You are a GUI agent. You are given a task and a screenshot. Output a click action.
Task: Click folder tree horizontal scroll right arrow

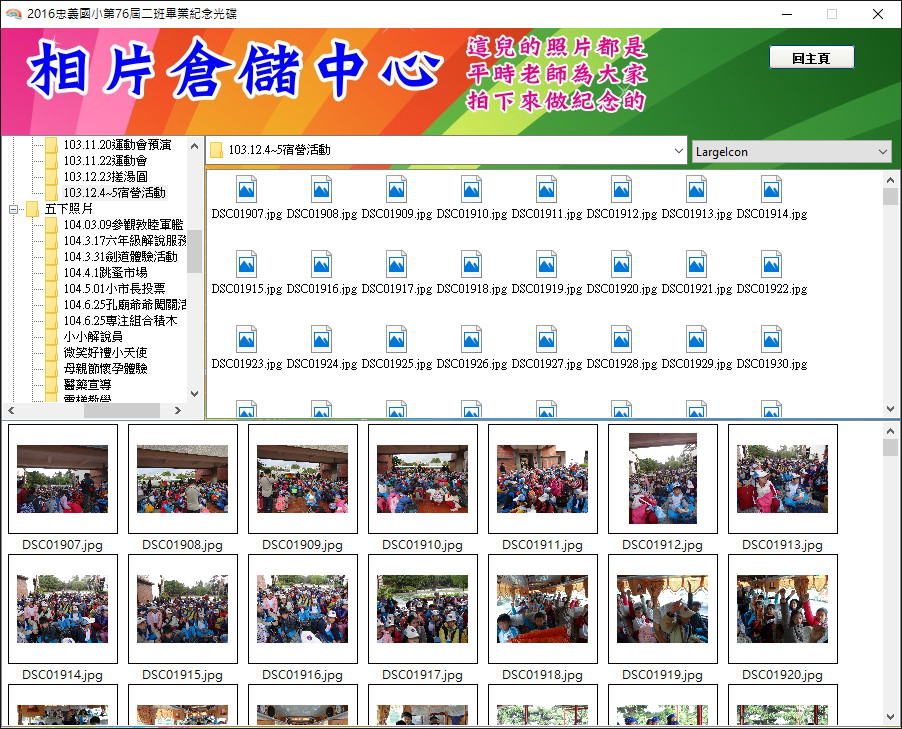[x=178, y=410]
